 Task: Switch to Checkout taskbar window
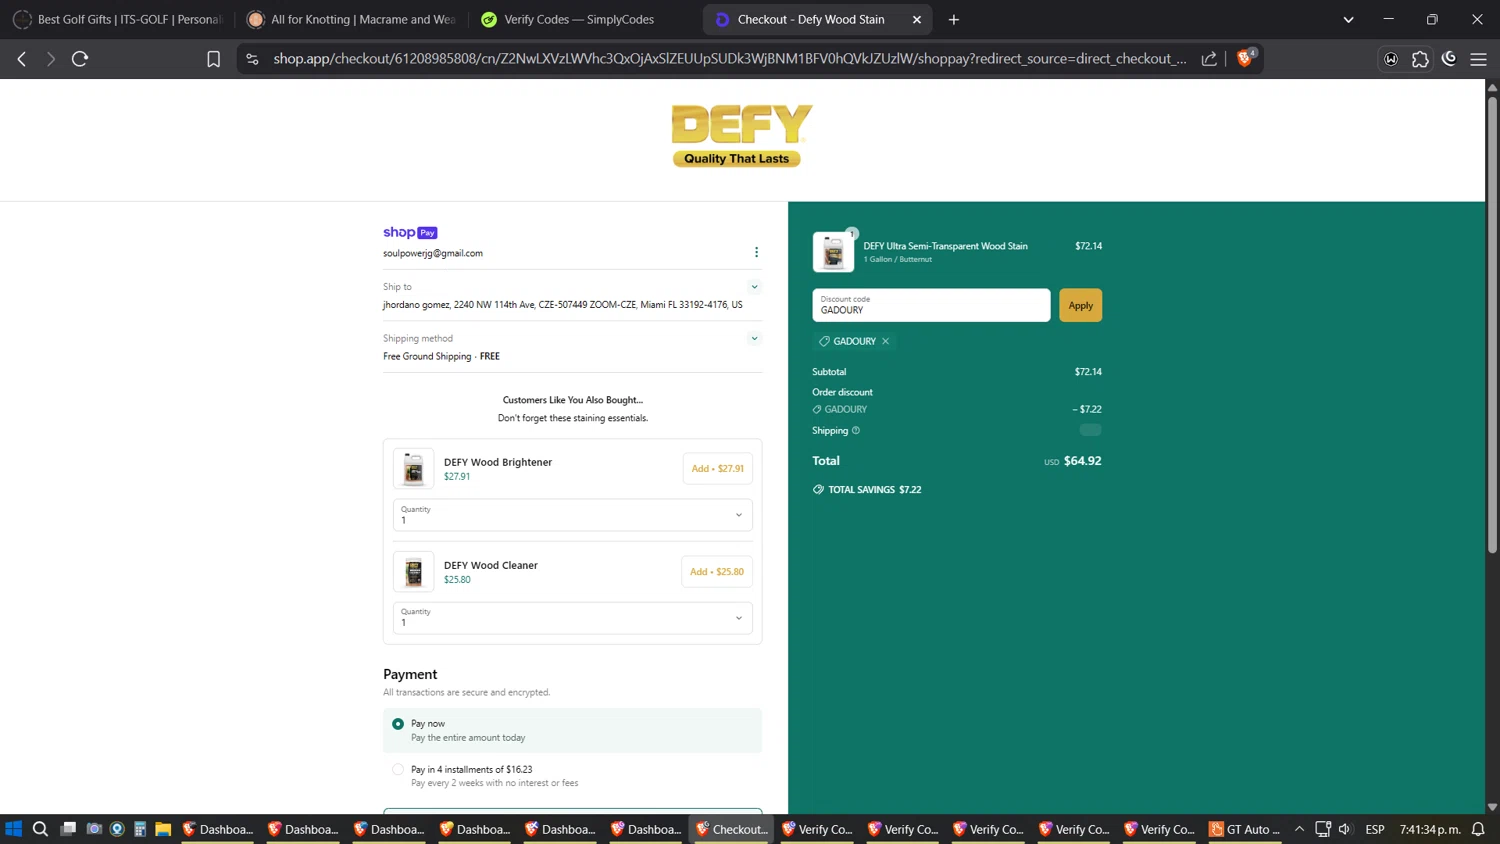tap(731, 829)
